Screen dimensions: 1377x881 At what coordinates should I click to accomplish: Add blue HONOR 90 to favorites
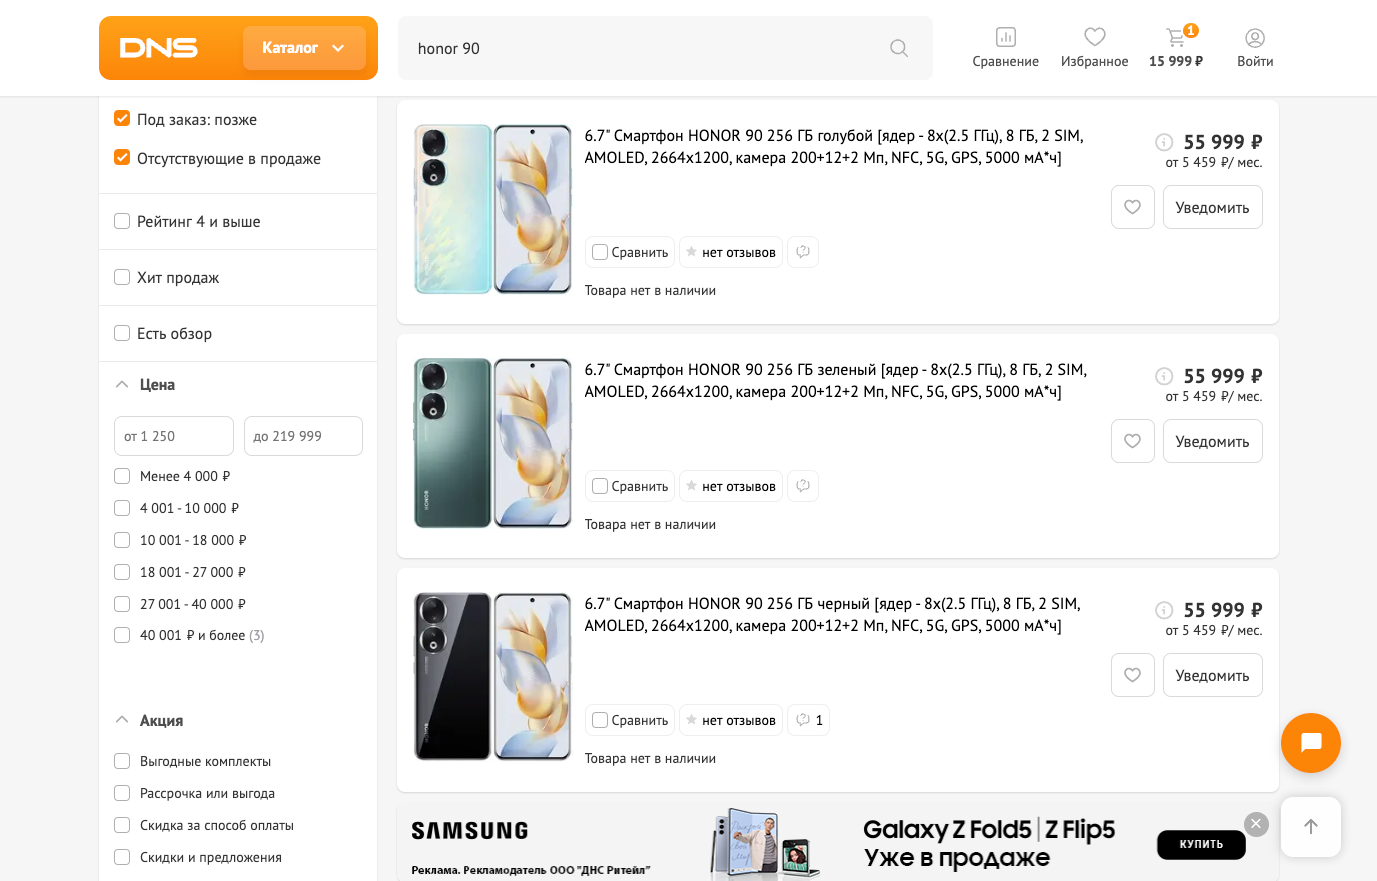pos(1132,207)
